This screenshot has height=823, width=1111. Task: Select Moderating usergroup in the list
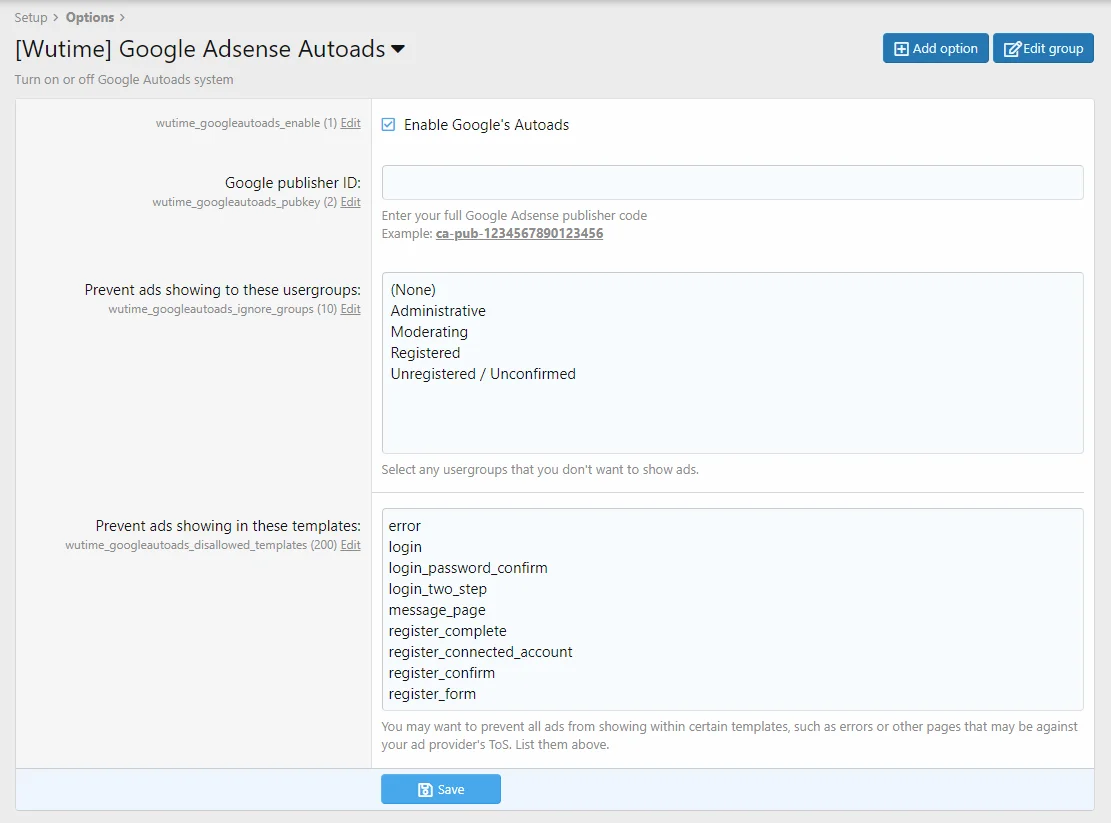click(429, 332)
